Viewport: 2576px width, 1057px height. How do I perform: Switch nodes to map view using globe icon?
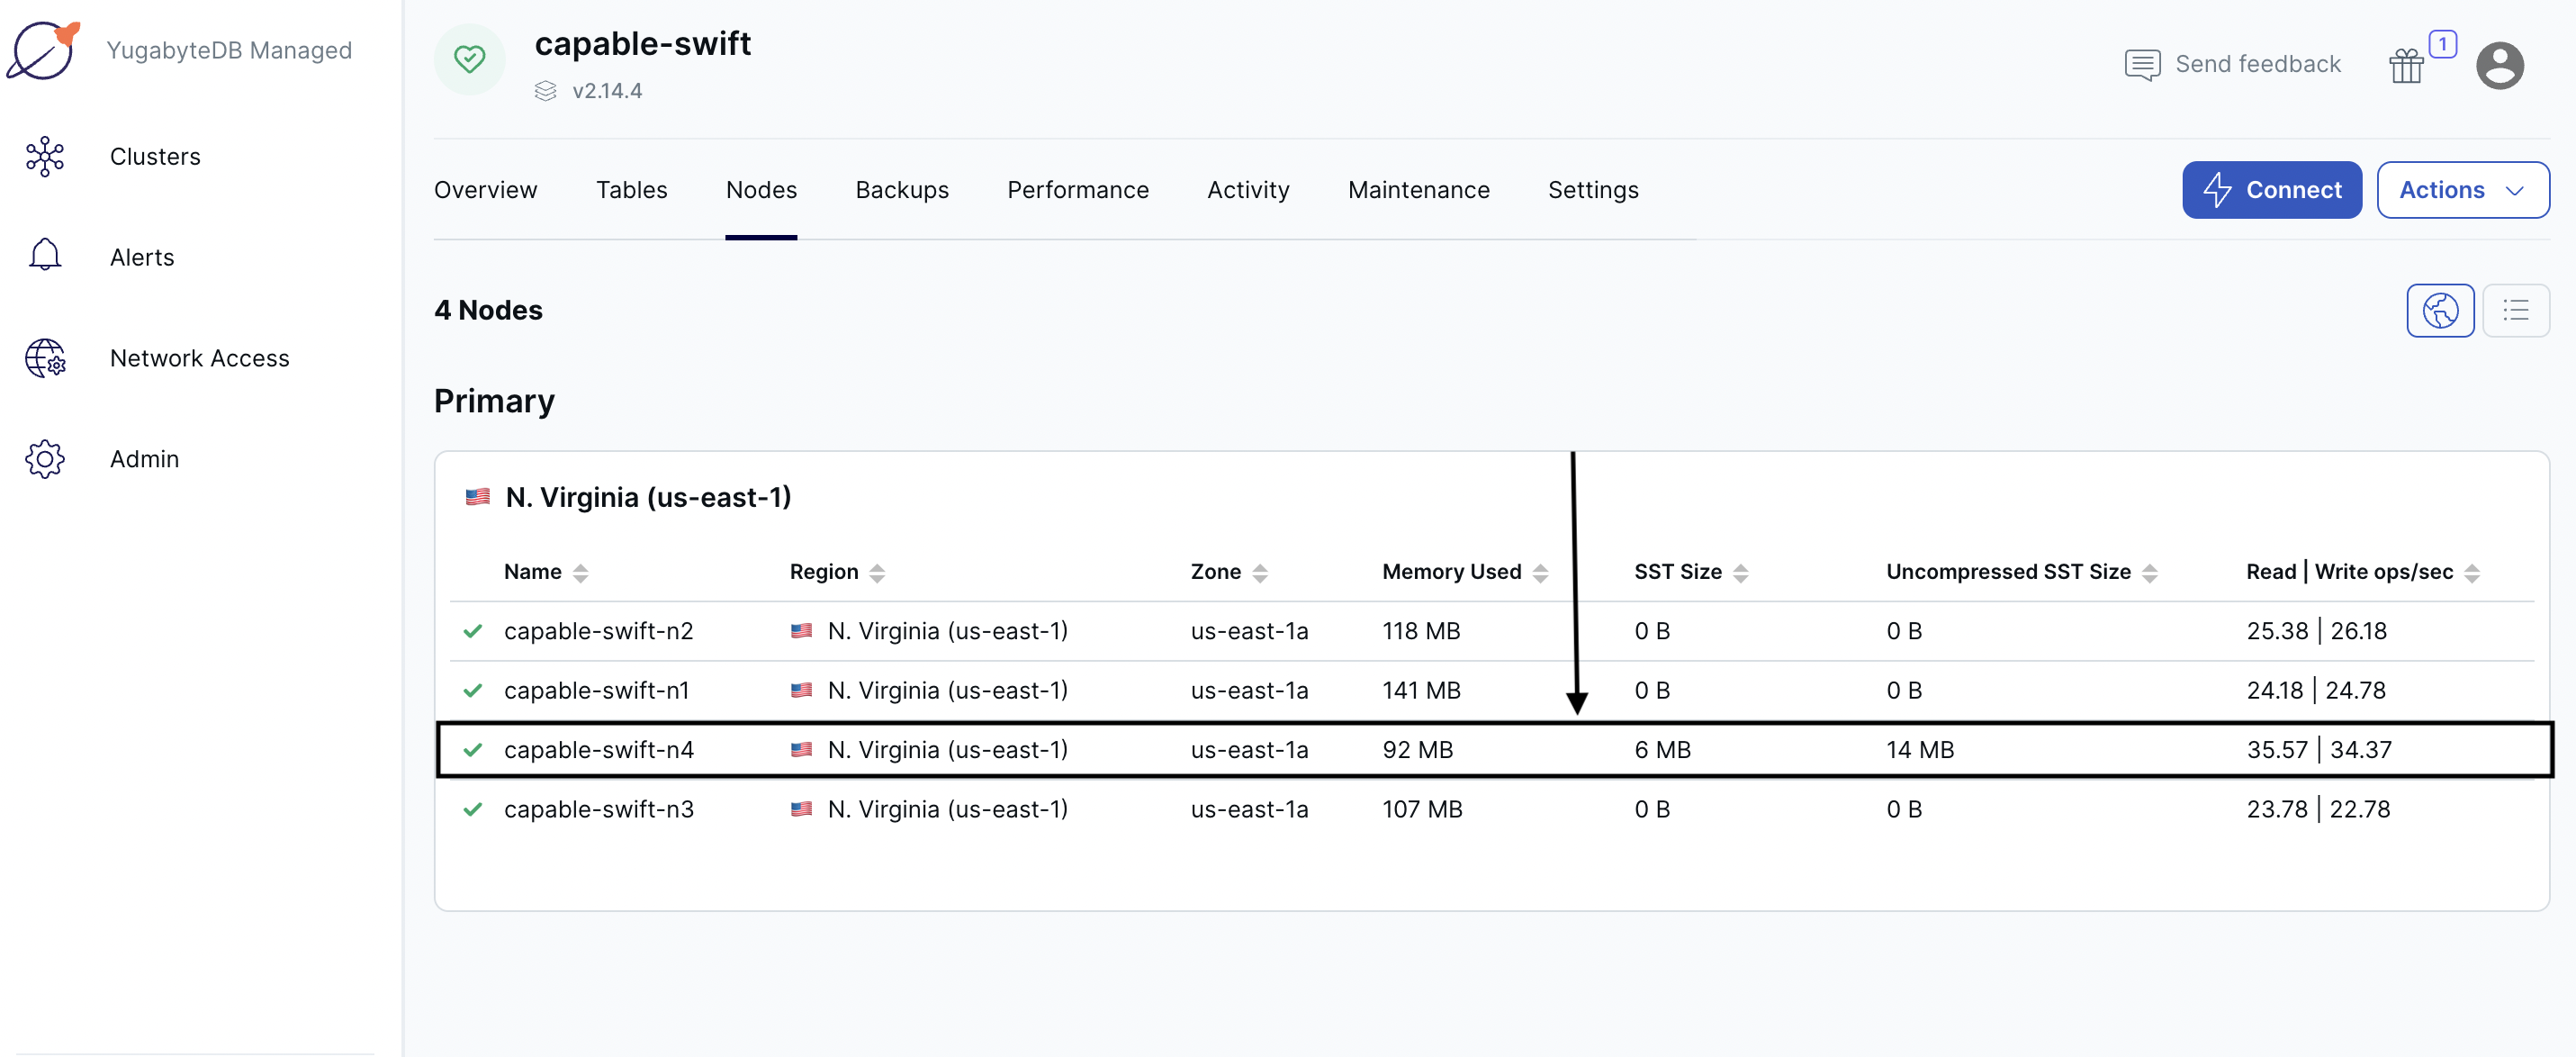(x=2441, y=310)
